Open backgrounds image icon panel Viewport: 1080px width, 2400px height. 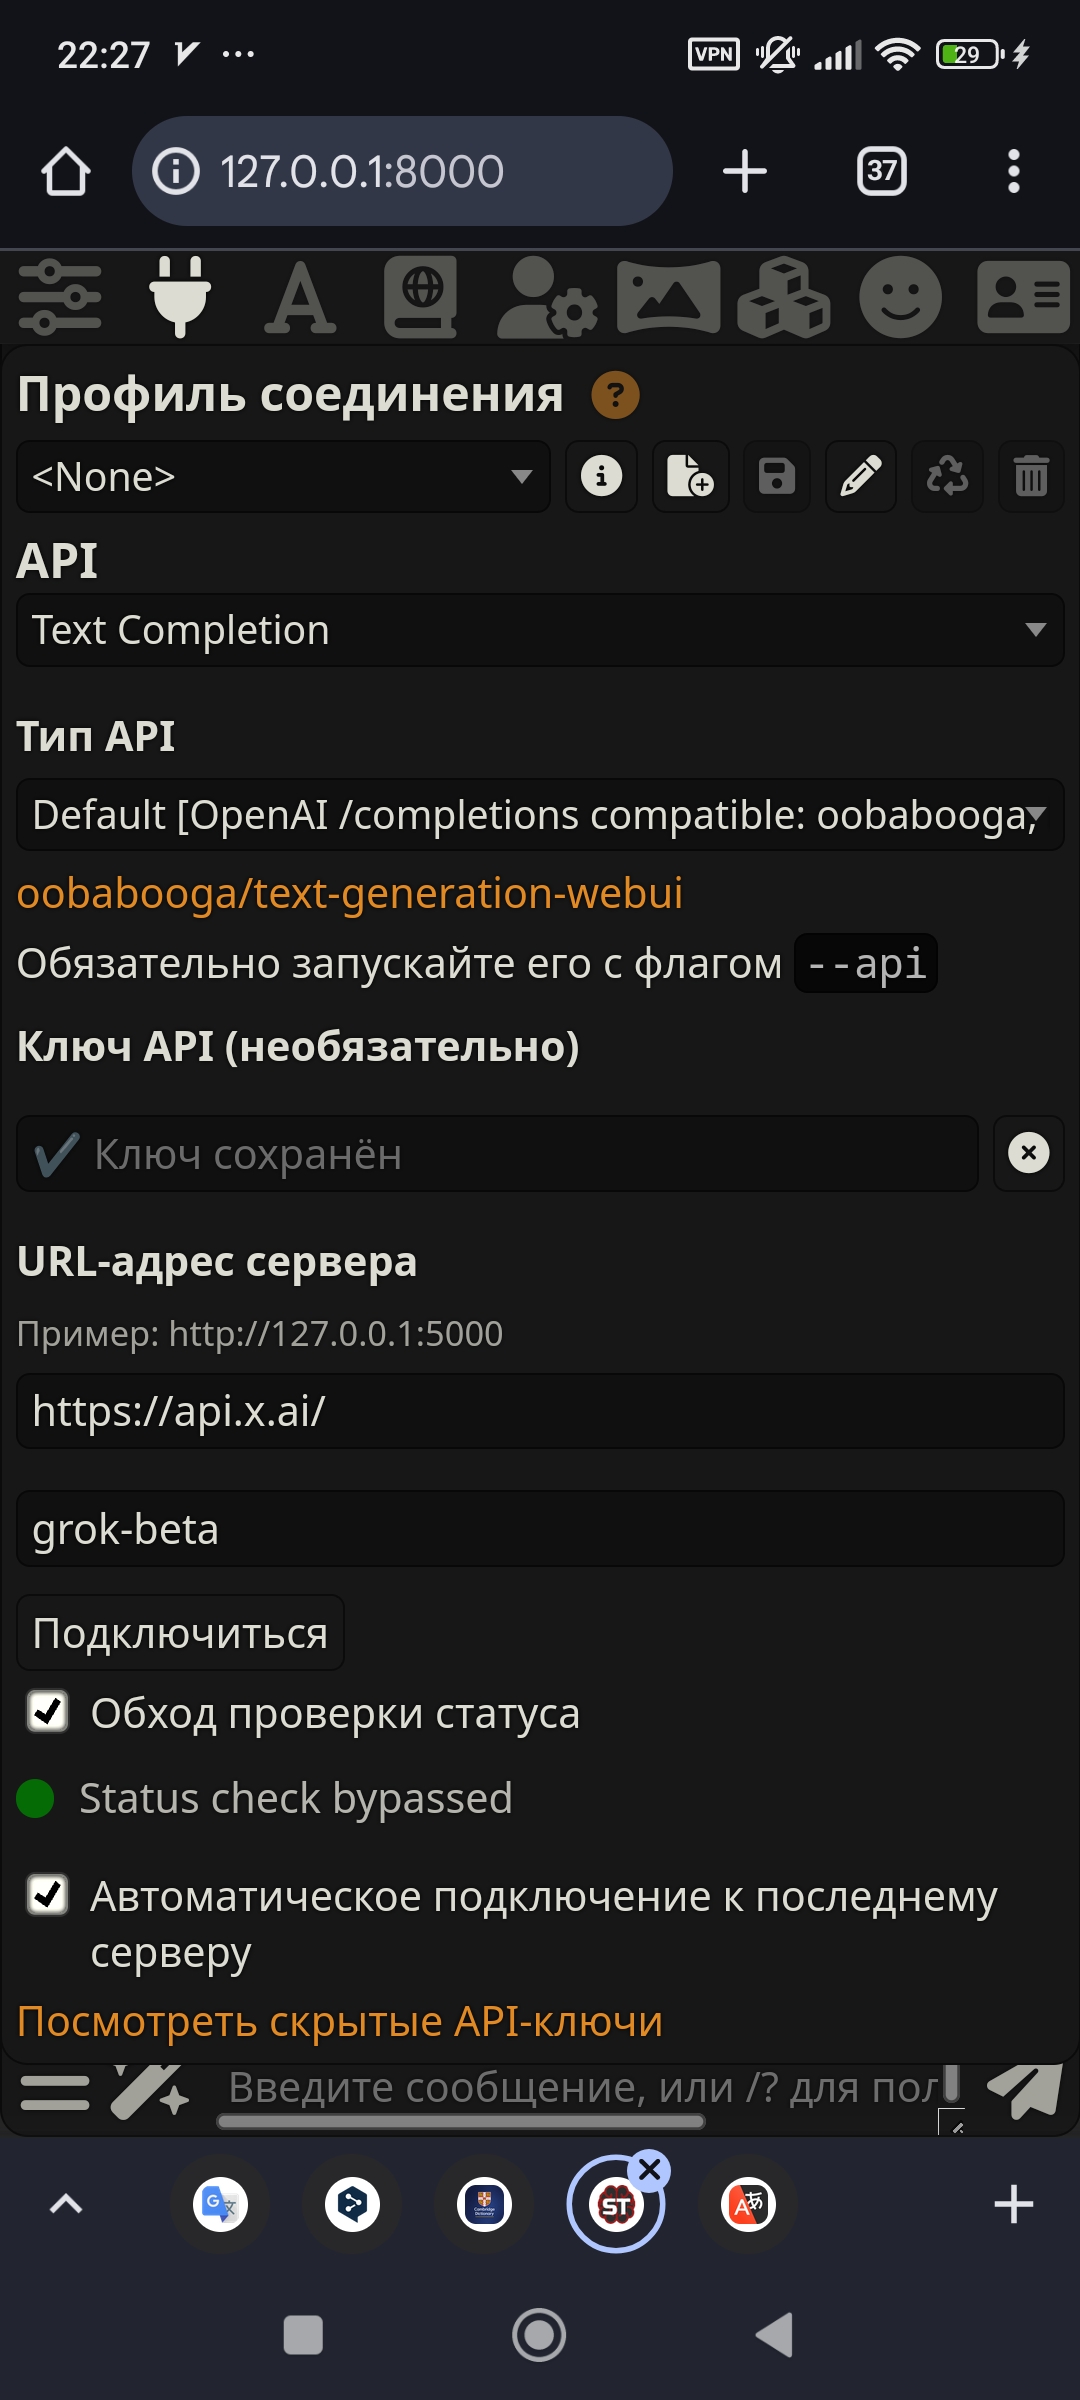pyautogui.click(x=668, y=297)
